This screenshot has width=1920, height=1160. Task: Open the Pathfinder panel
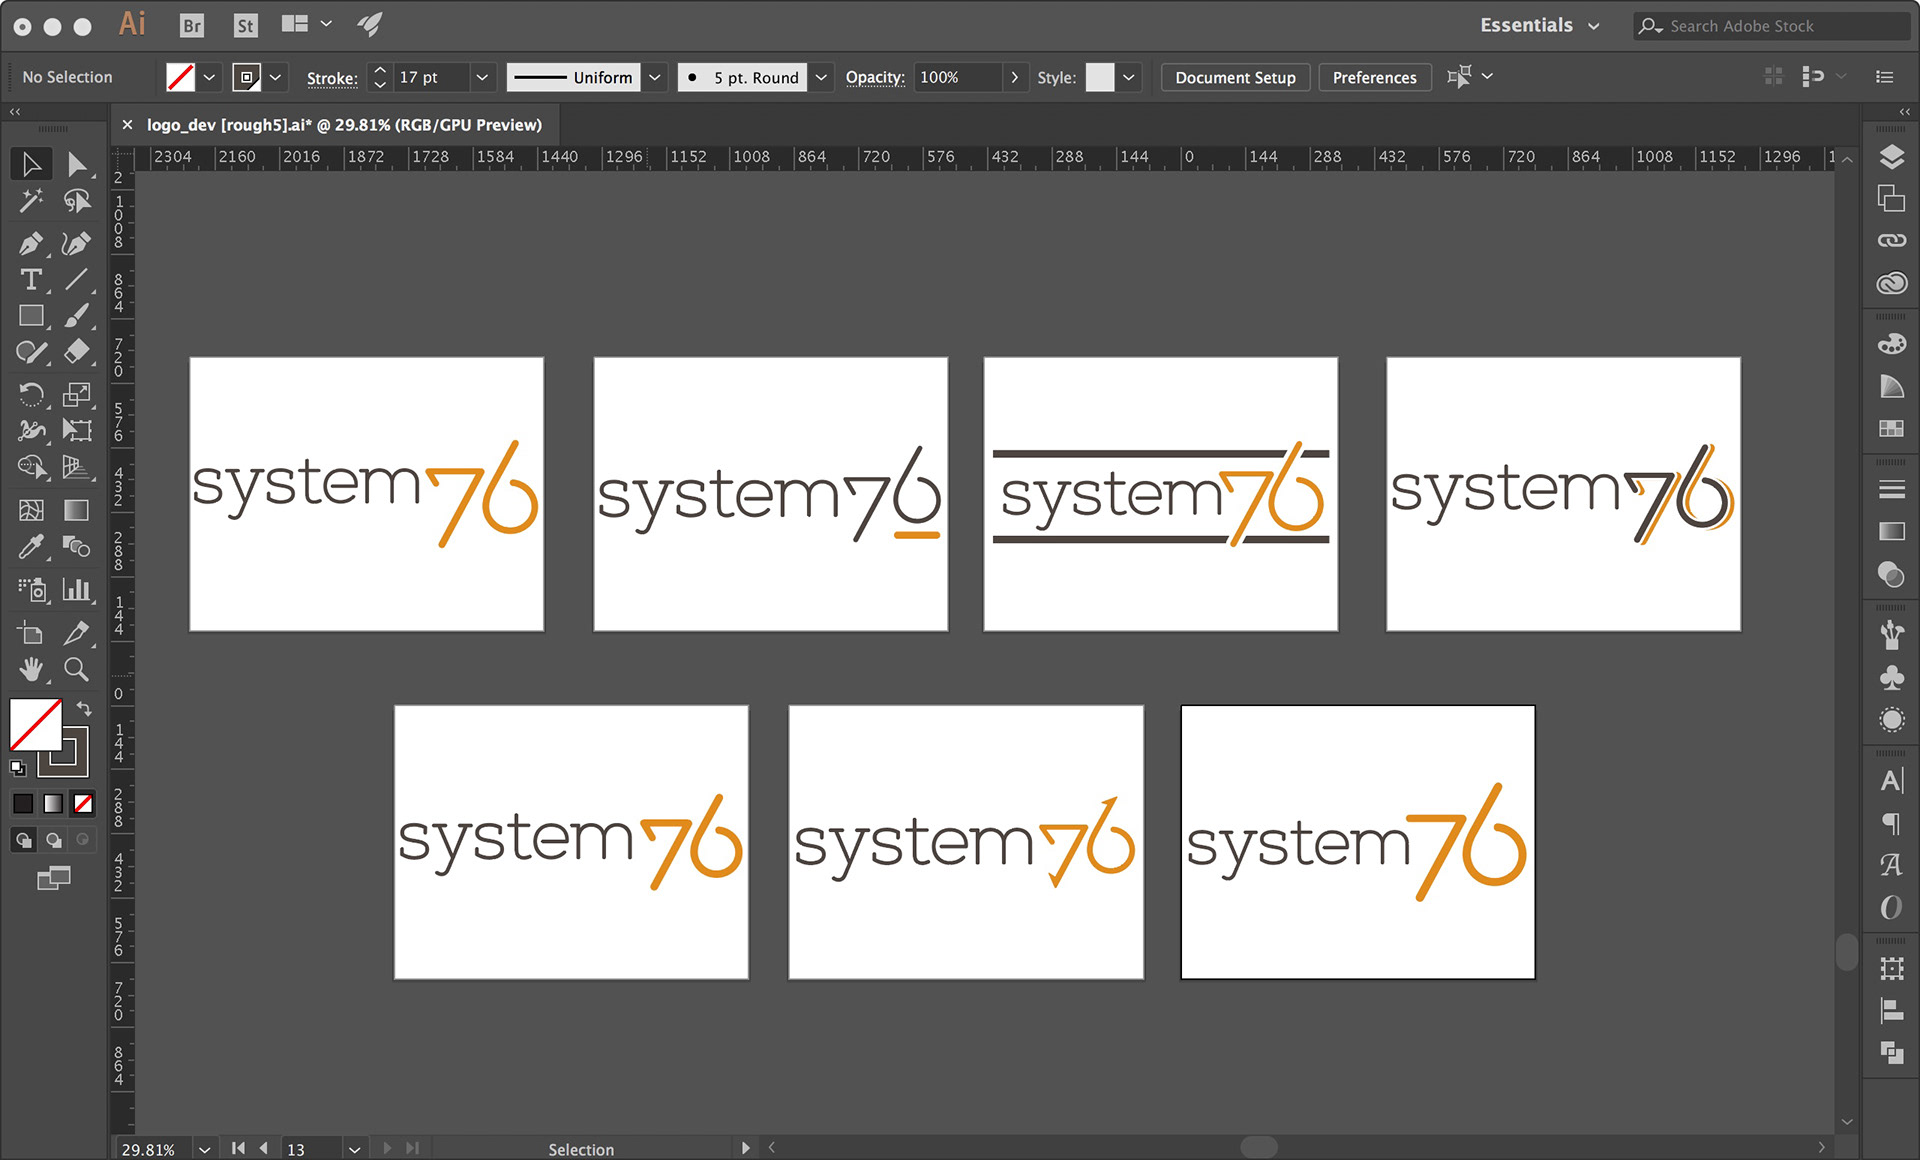click(x=1891, y=1053)
